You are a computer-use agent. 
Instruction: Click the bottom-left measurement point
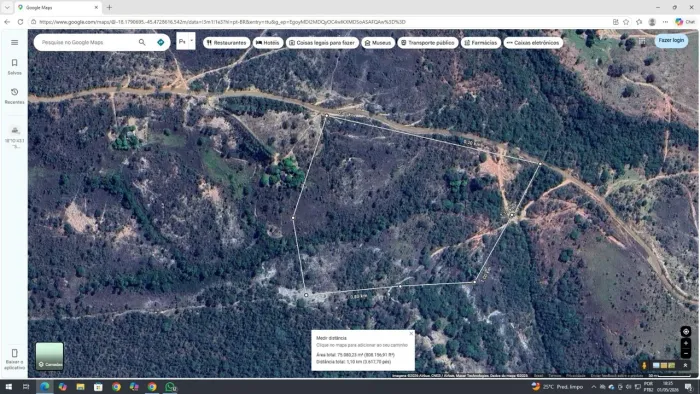306,295
